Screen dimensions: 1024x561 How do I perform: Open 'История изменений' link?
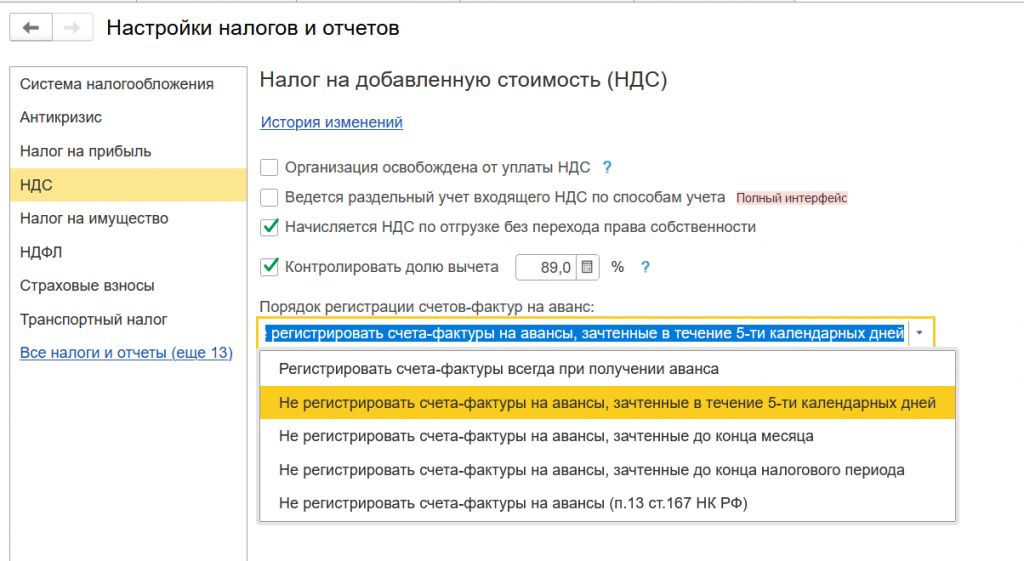pos(331,122)
